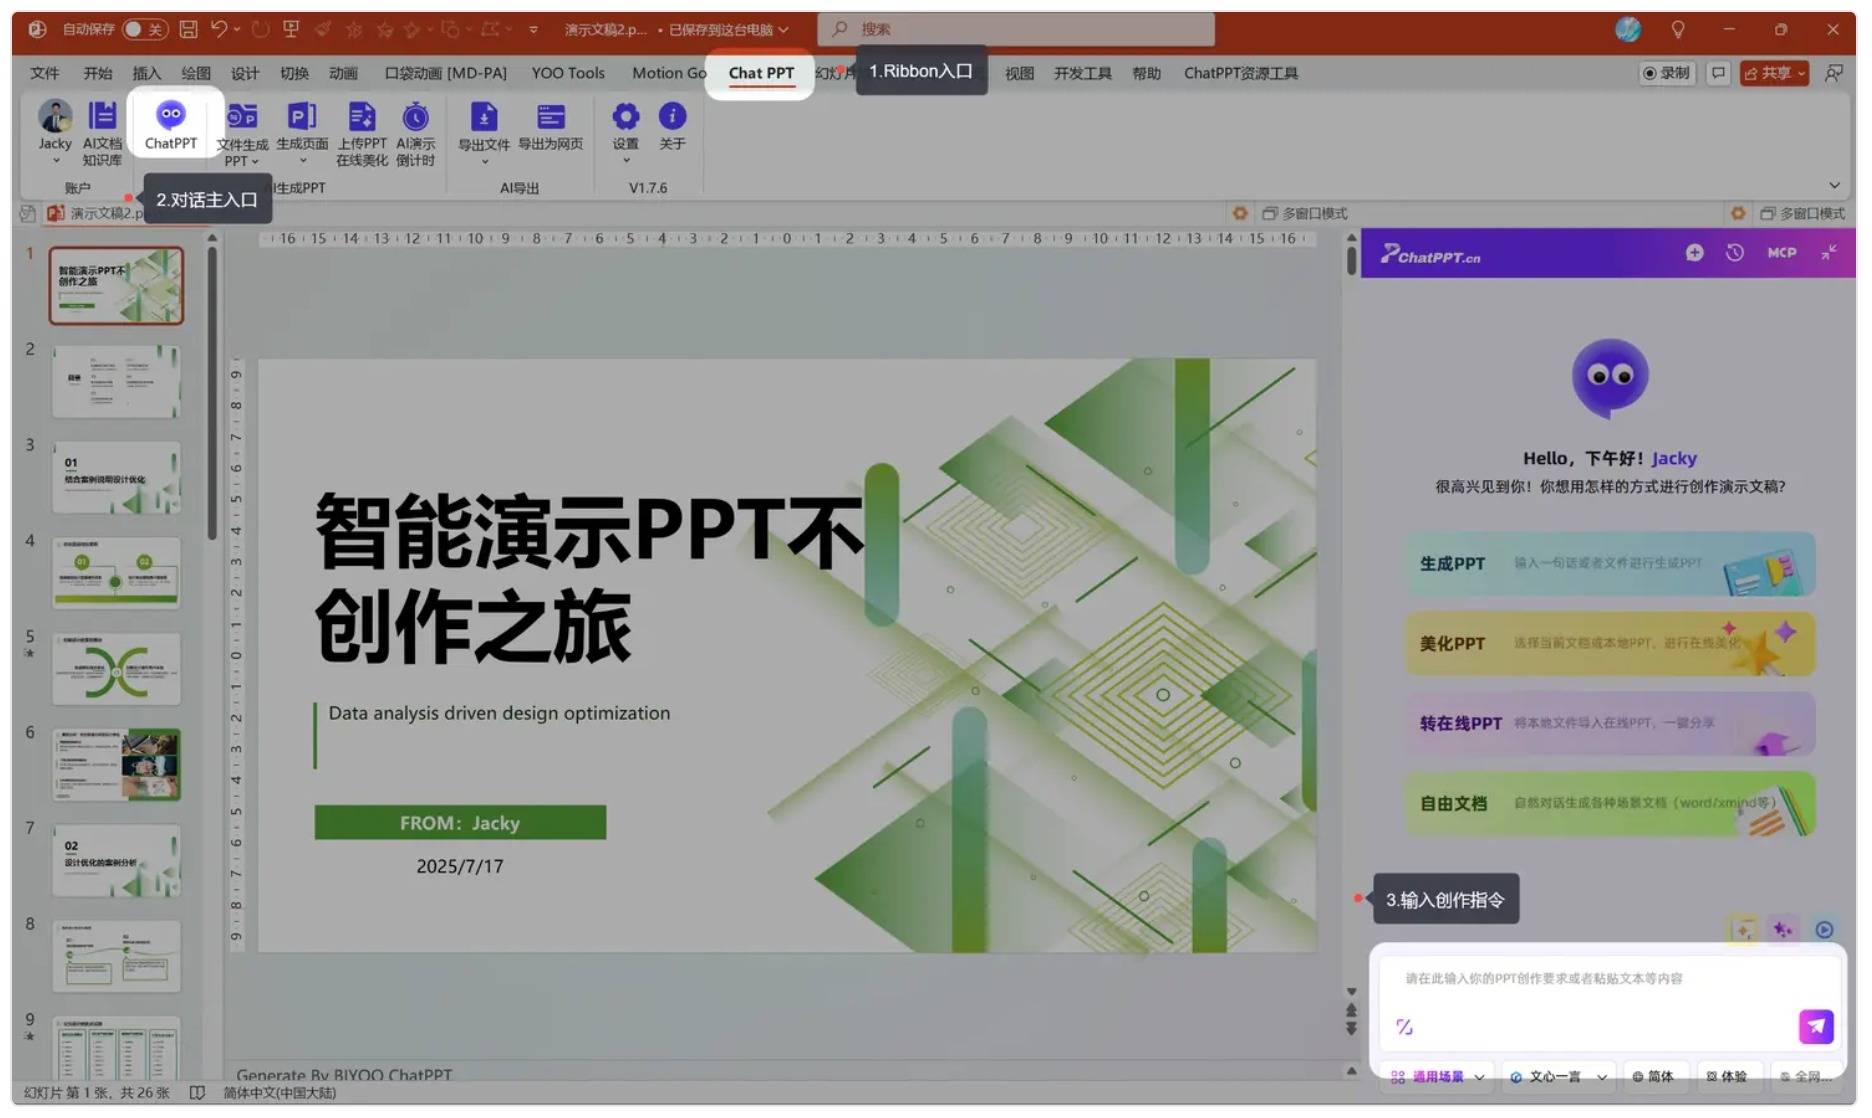Screen dimensions: 1872x1118
Task: Toggle the 自动保存 switch
Action: (x=144, y=29)
